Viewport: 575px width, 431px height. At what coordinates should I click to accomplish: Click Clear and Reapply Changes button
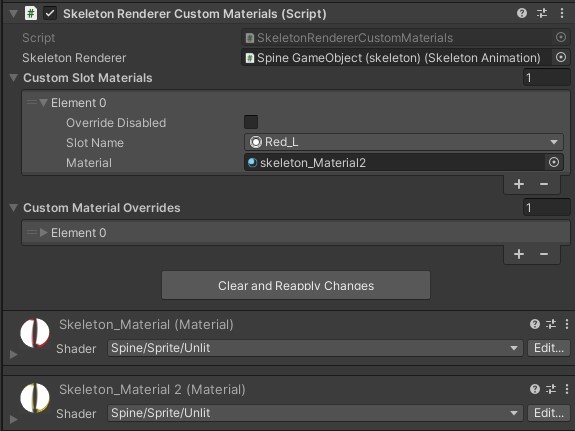[296, 285]
